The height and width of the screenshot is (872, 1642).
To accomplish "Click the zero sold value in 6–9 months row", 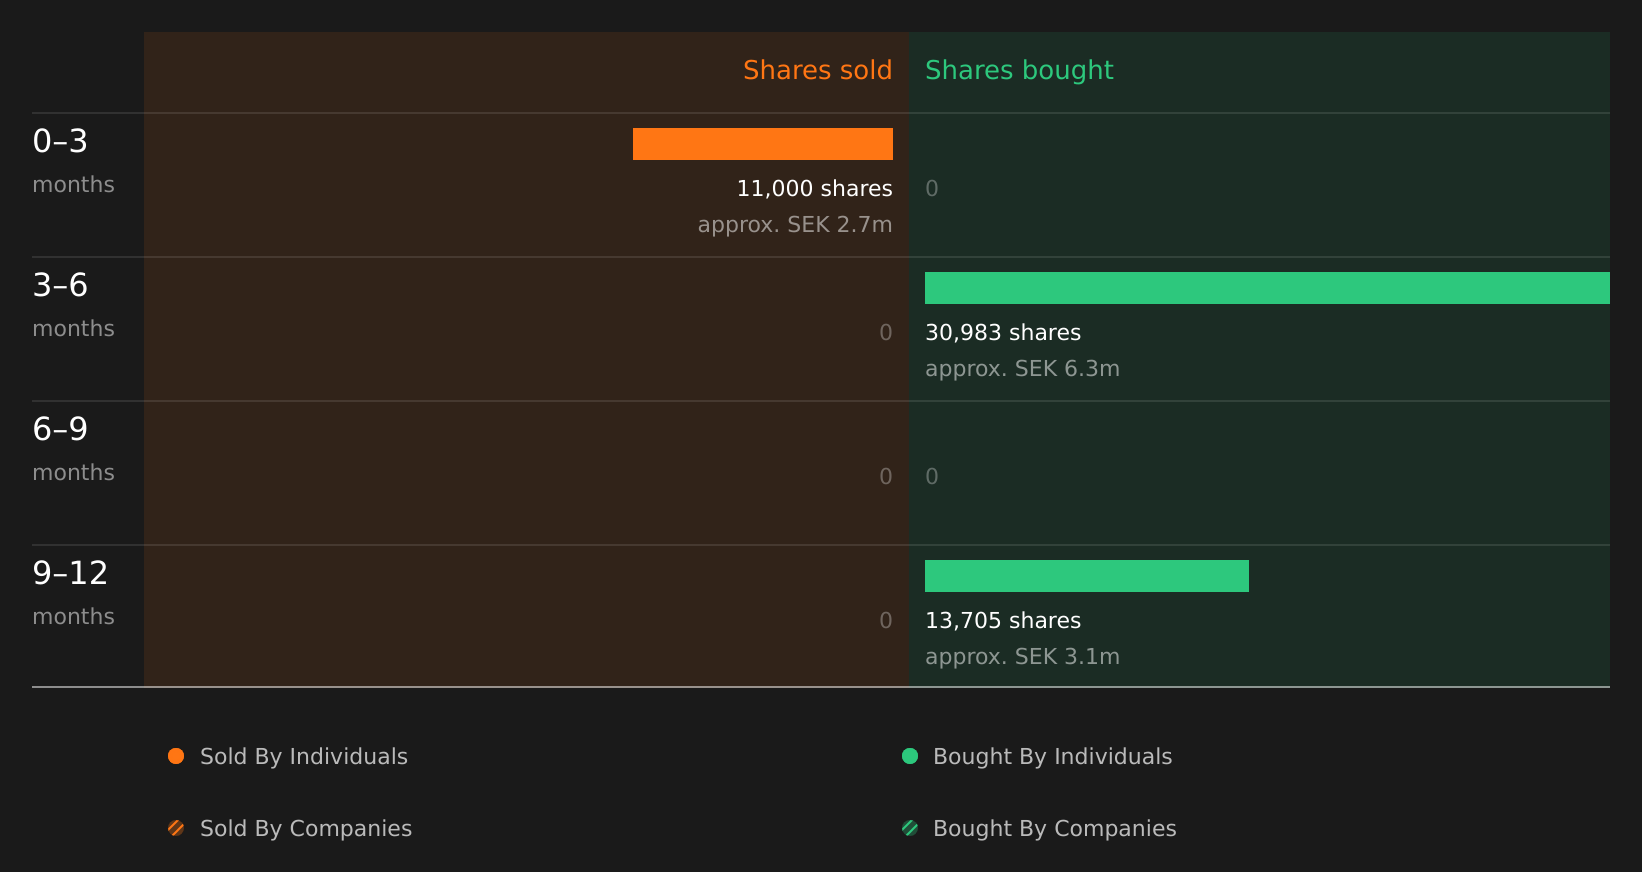I will click(x=886, y=476).
